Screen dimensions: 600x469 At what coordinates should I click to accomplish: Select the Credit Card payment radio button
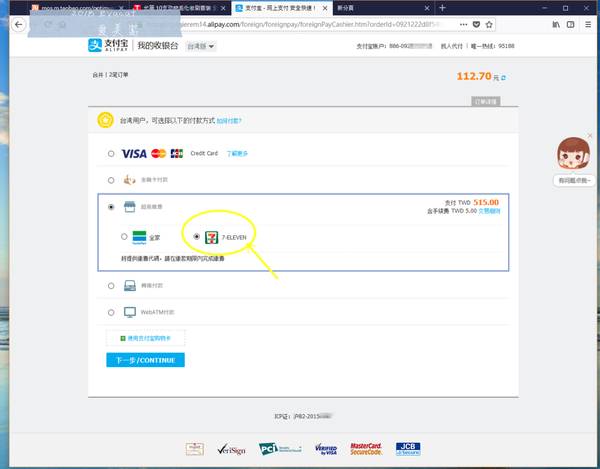(x=111, y=154)
